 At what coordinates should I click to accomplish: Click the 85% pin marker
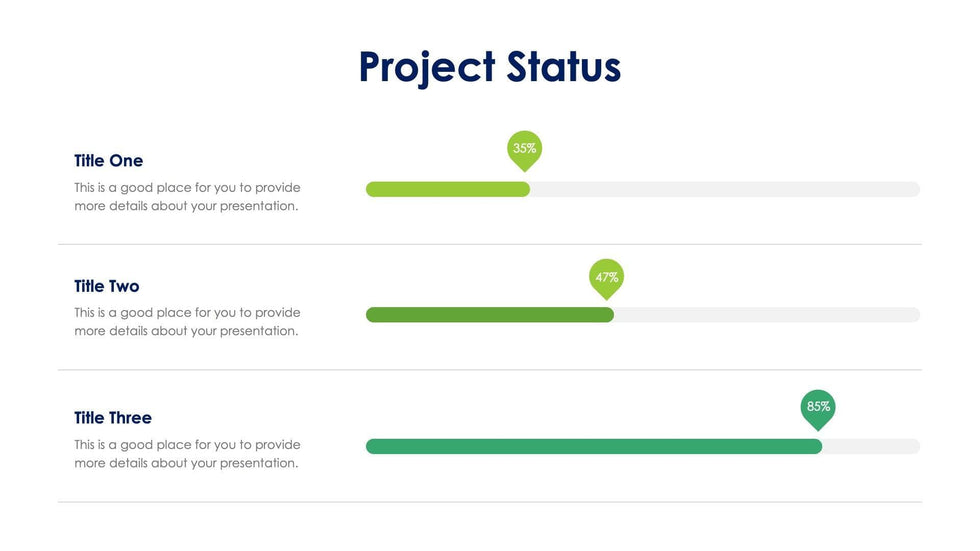coord(818,407)
